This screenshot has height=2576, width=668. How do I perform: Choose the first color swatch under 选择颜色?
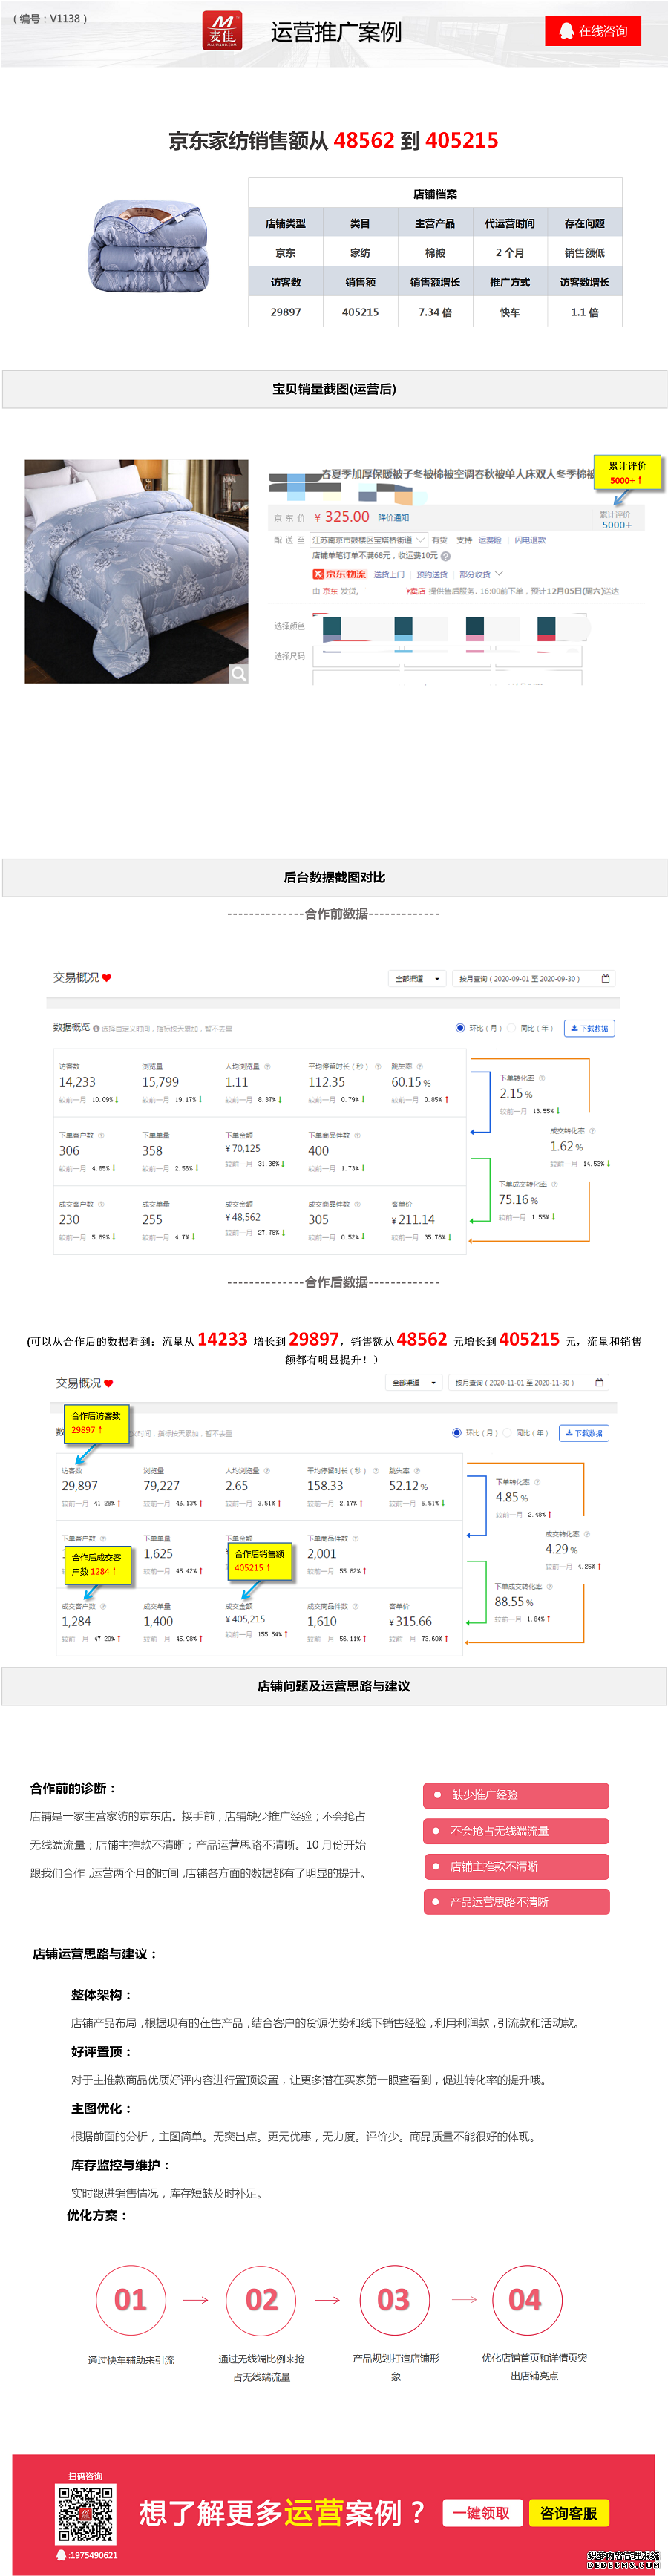[332, 627]
